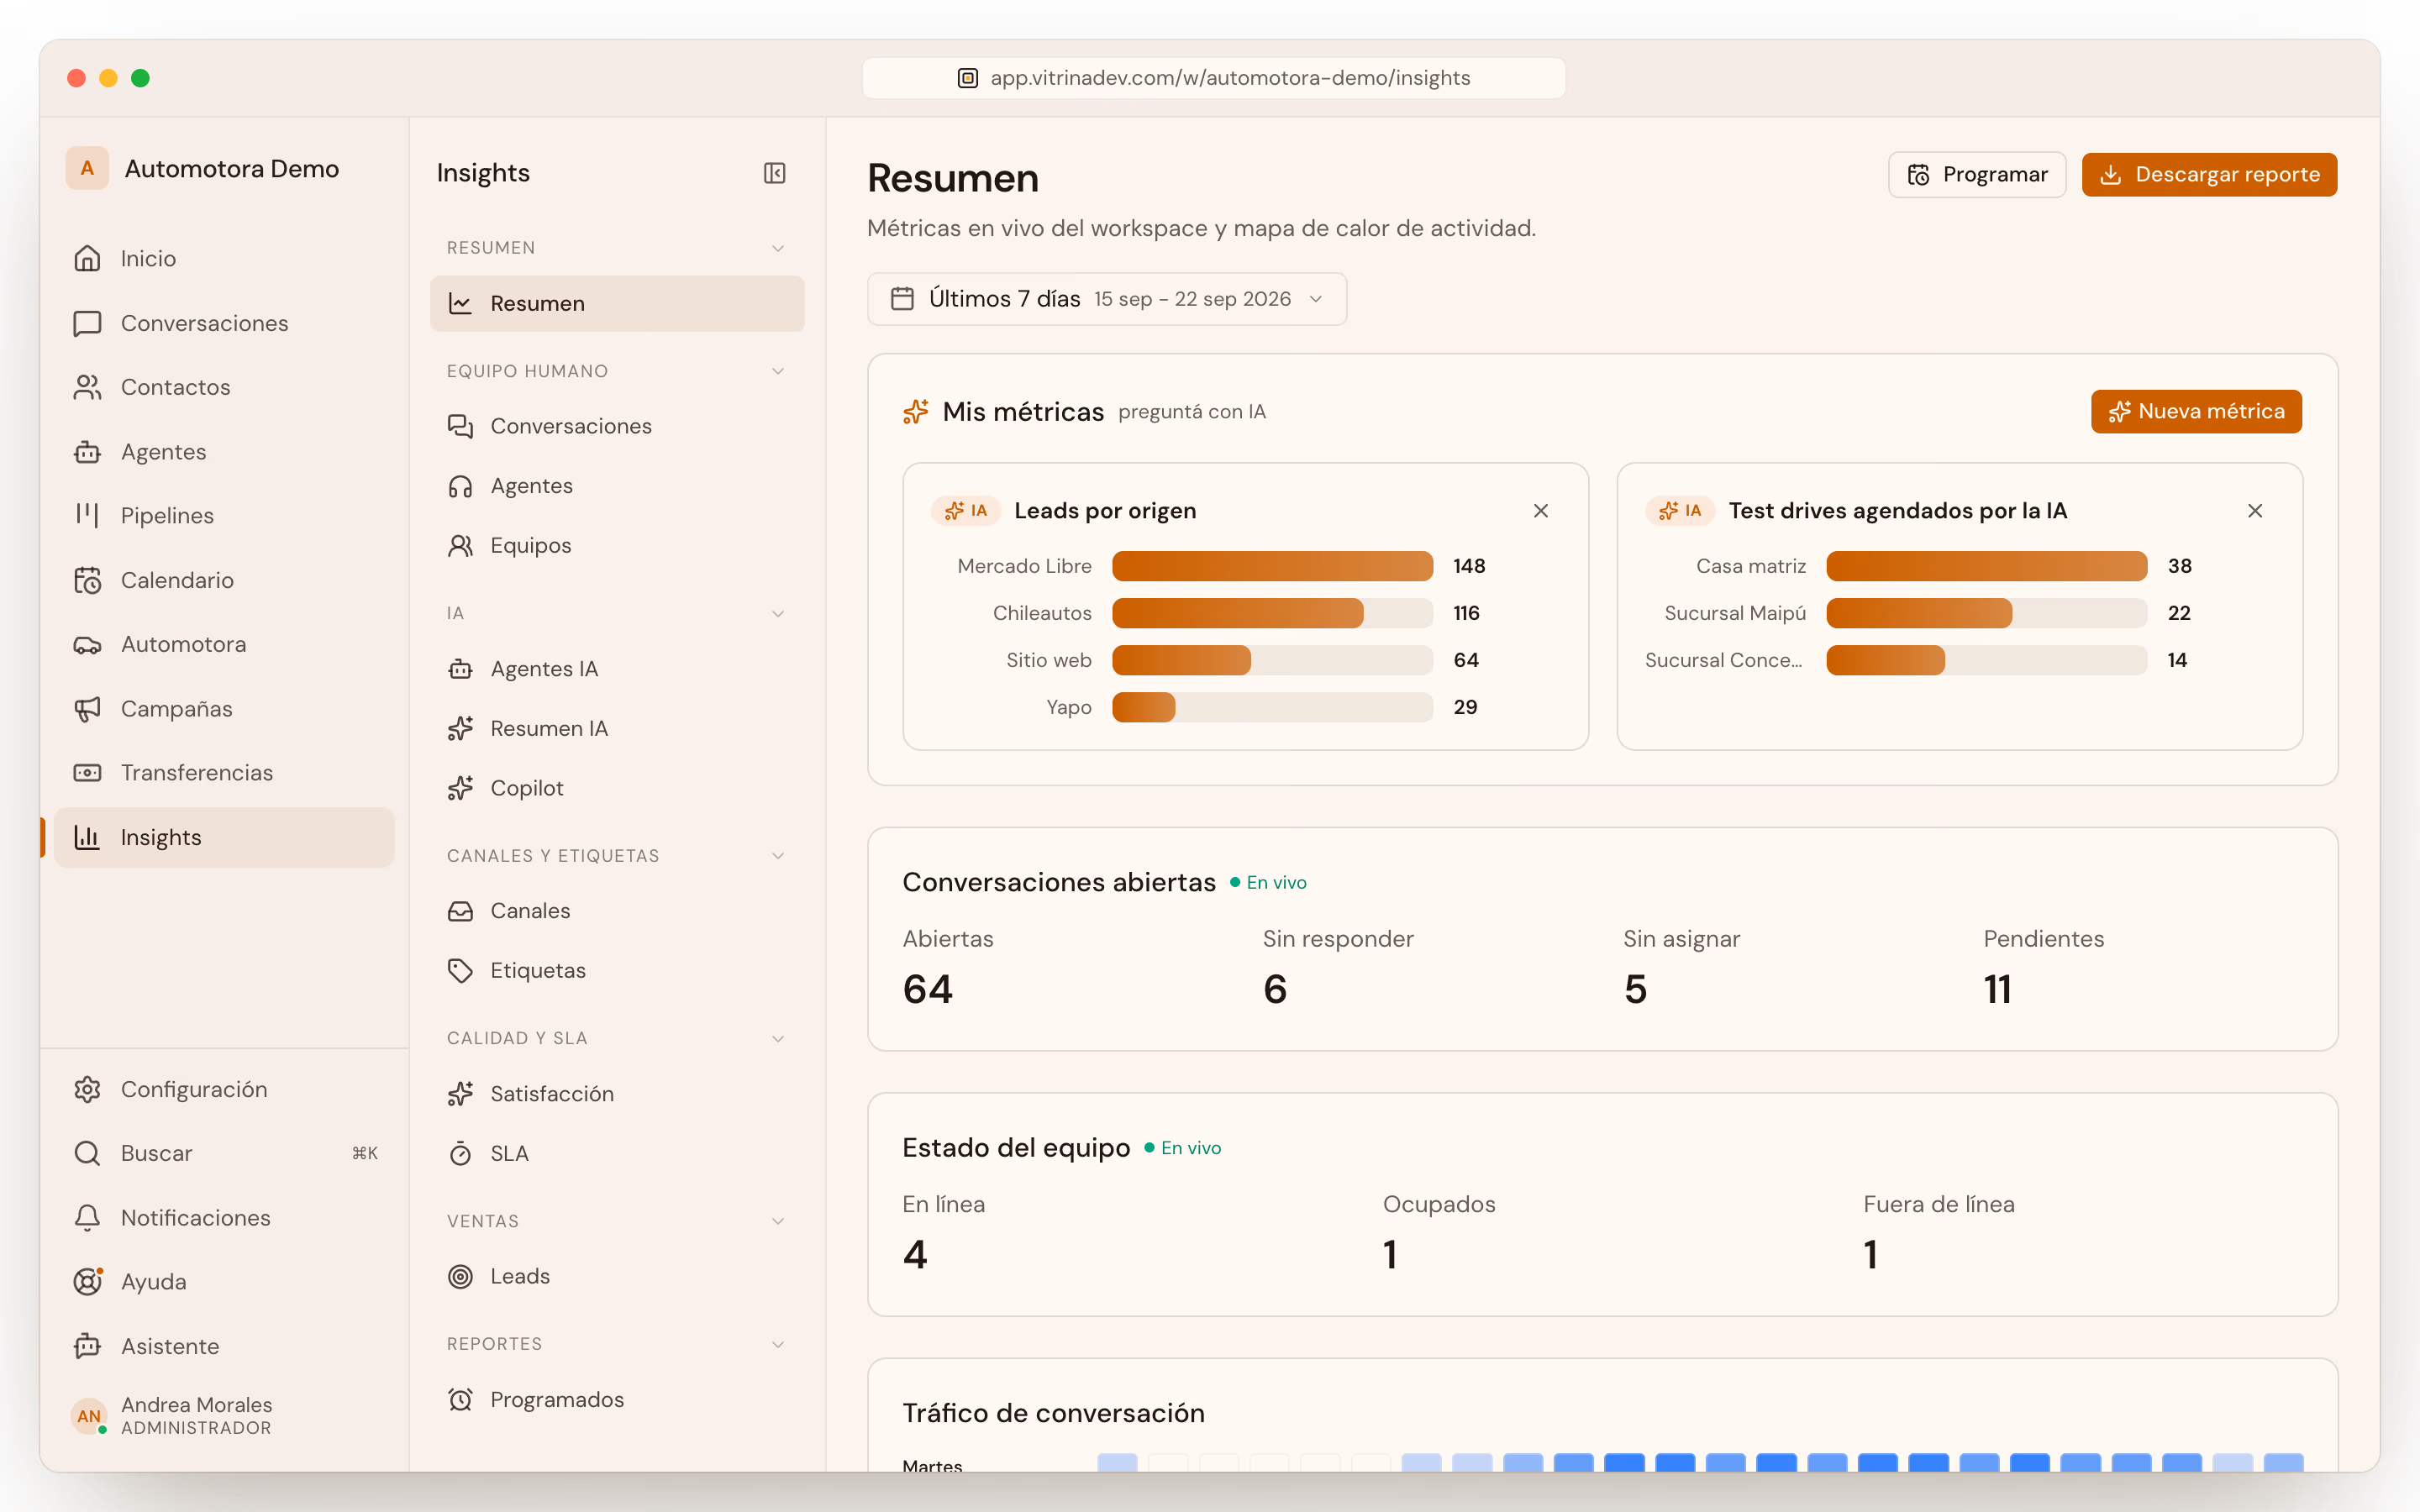The image size is (2420, 1512).
Task: Click headset icon for Agentes under Equipo Humano
Action: 460,486
